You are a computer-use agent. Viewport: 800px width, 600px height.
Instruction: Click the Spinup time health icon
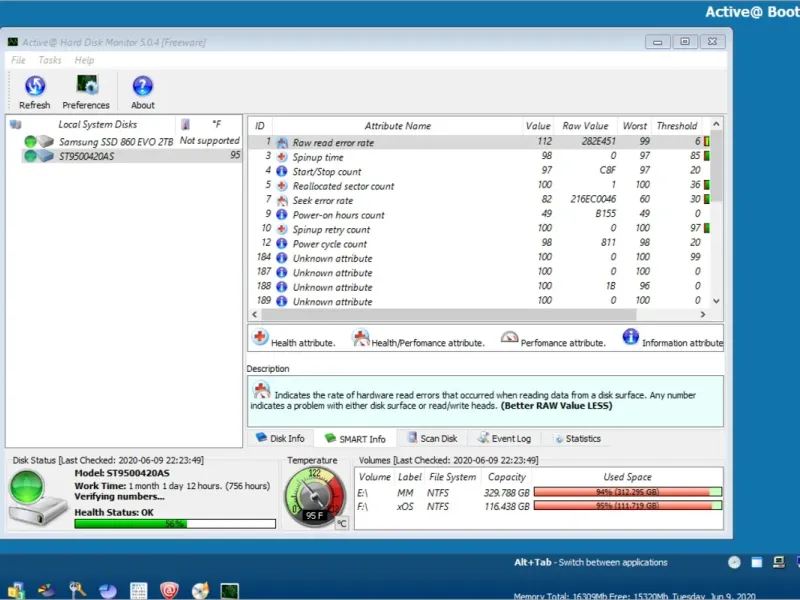(x=282, y=157)
